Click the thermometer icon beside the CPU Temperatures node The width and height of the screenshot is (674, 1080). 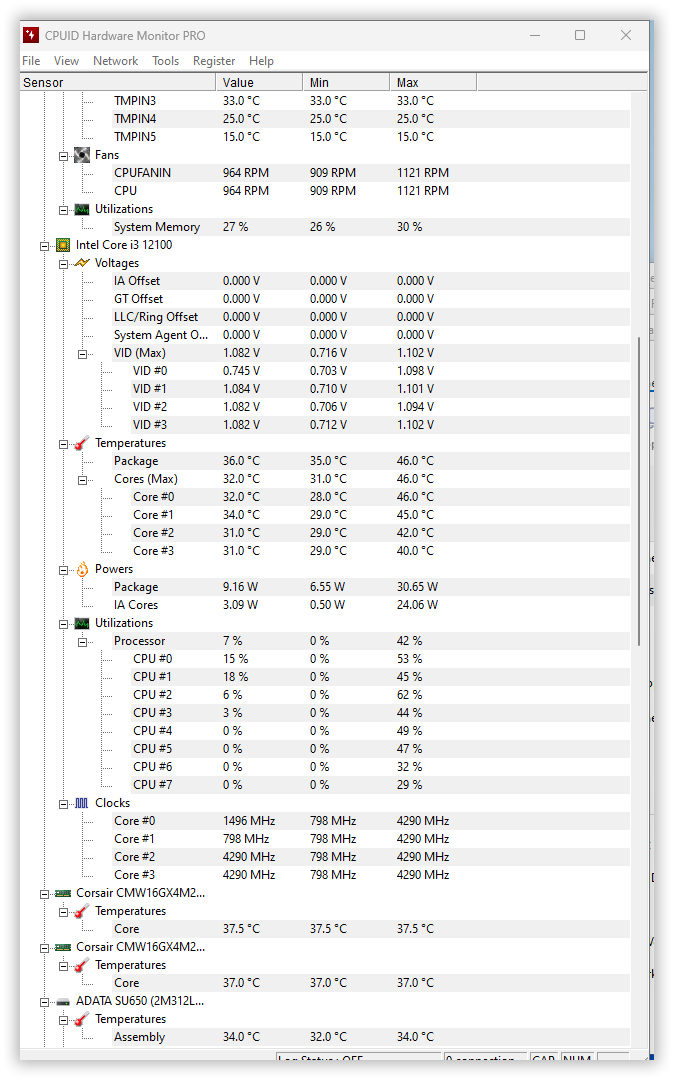pyautogui.click(x=82, y=443)
